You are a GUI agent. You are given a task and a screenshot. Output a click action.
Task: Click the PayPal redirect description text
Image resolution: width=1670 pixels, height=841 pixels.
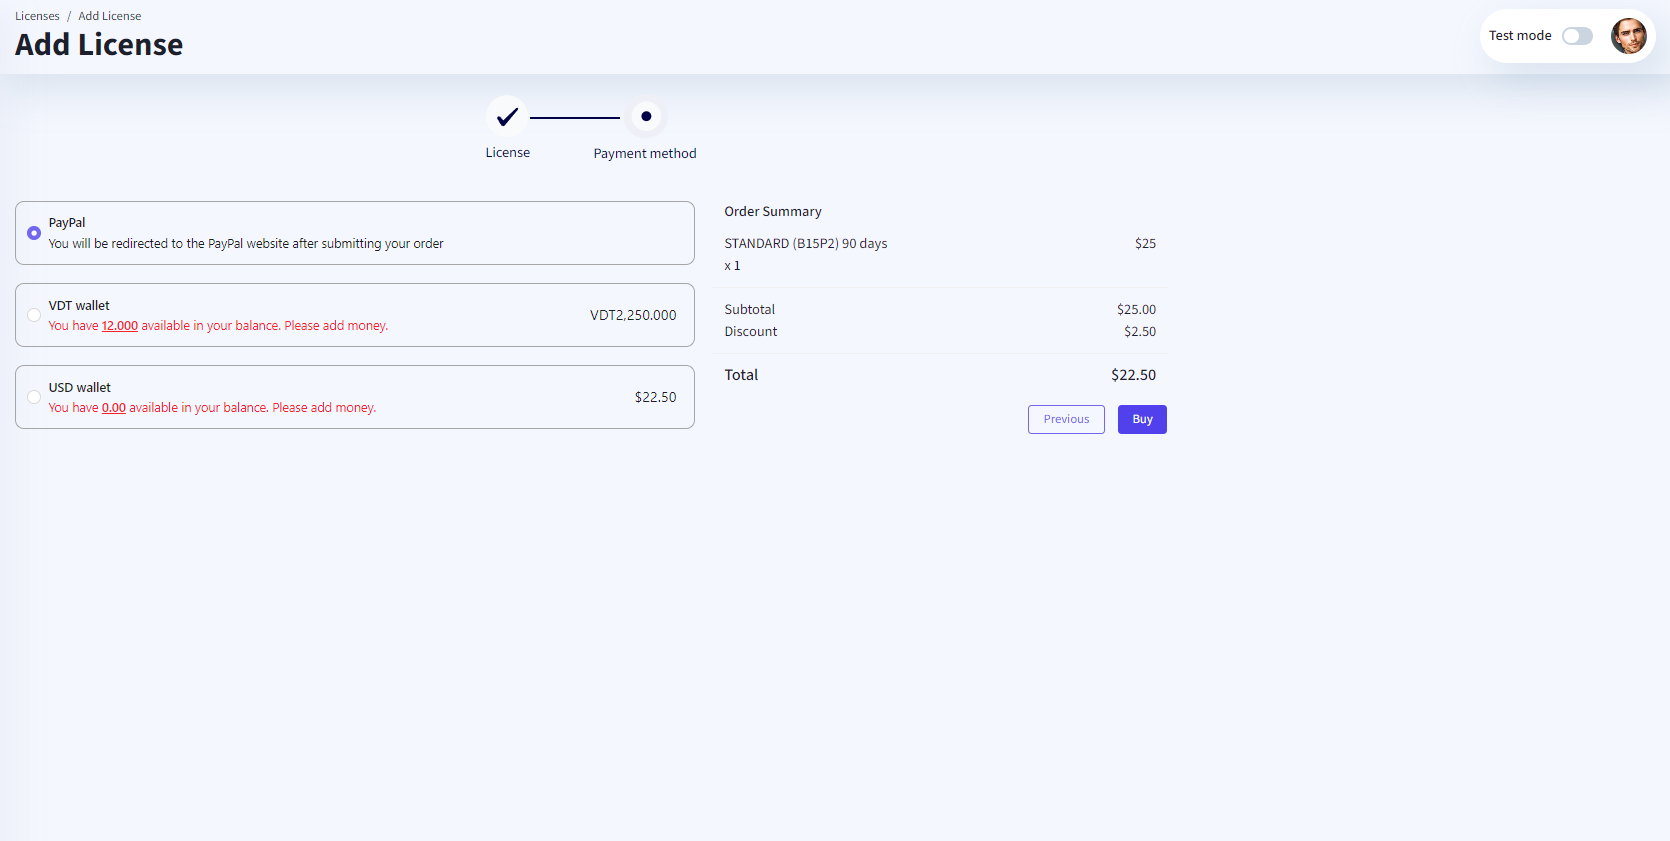[x=246, y=244]
